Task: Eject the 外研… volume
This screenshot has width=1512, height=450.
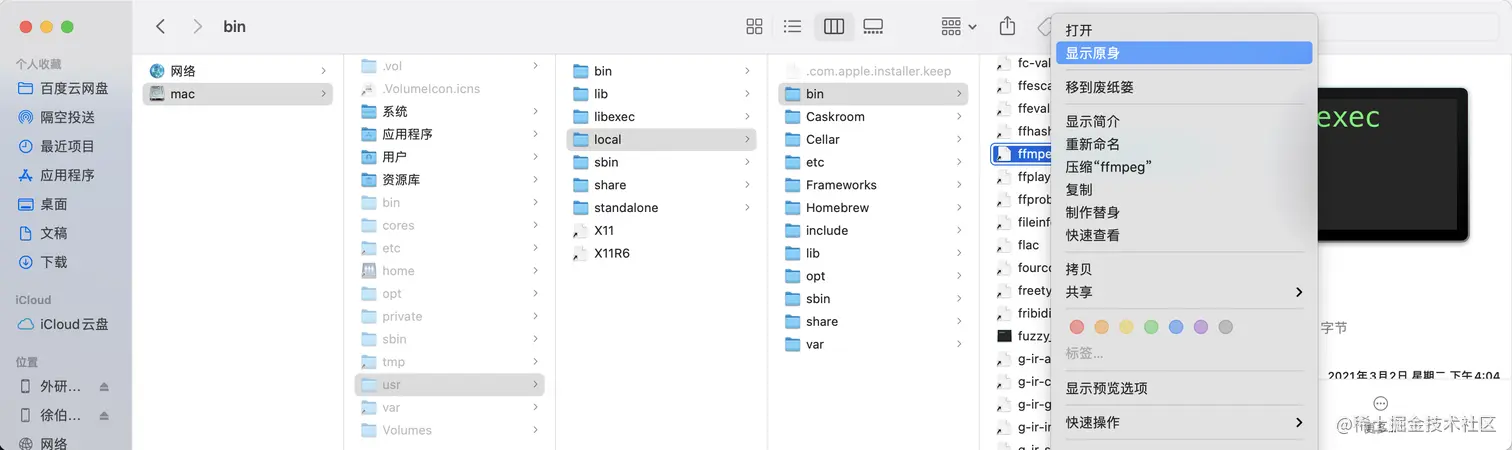Action: pyautogui.click(x=104, y=386)
